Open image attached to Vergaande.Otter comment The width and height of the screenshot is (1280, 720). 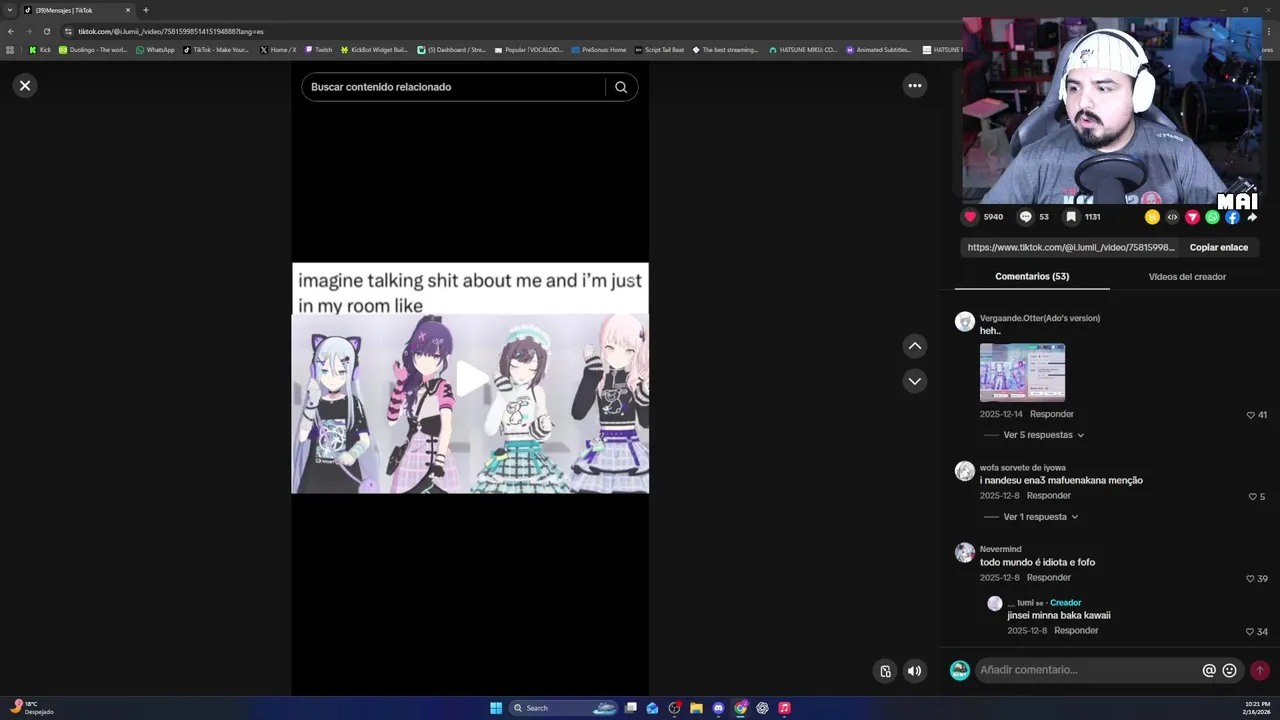[x=1022, y=372]
